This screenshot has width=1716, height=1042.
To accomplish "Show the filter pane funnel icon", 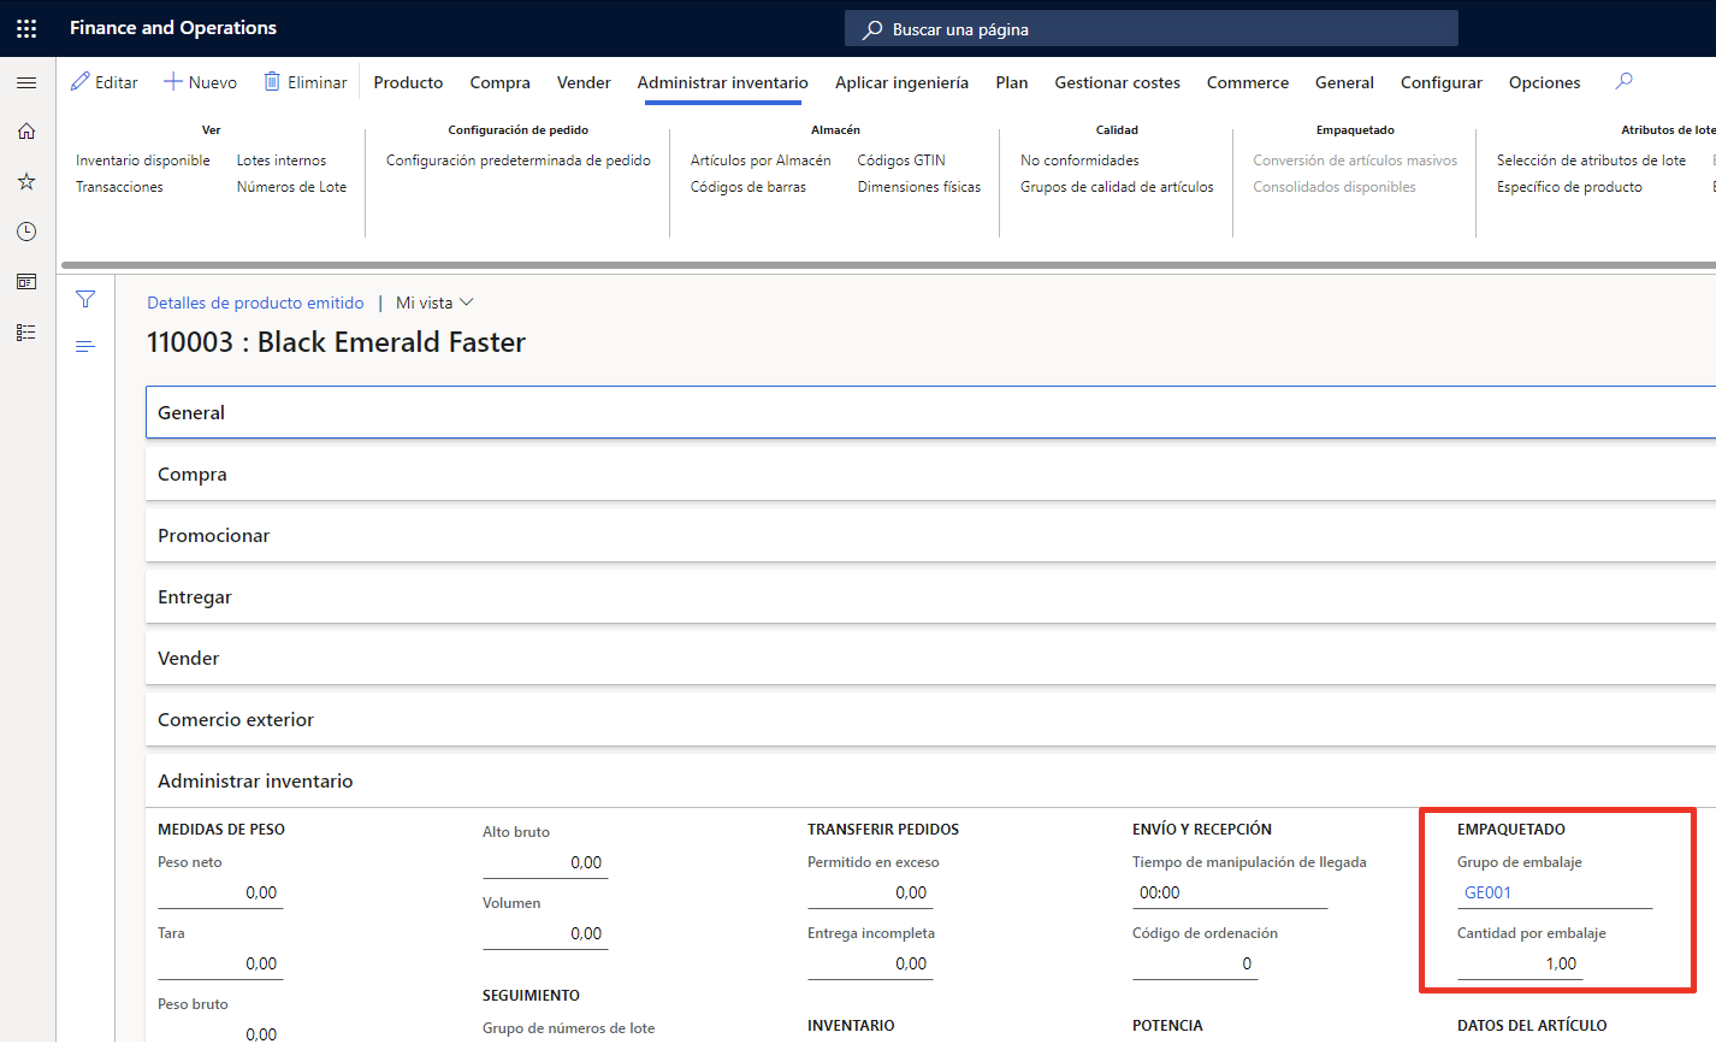I will [x=85, y=299].
